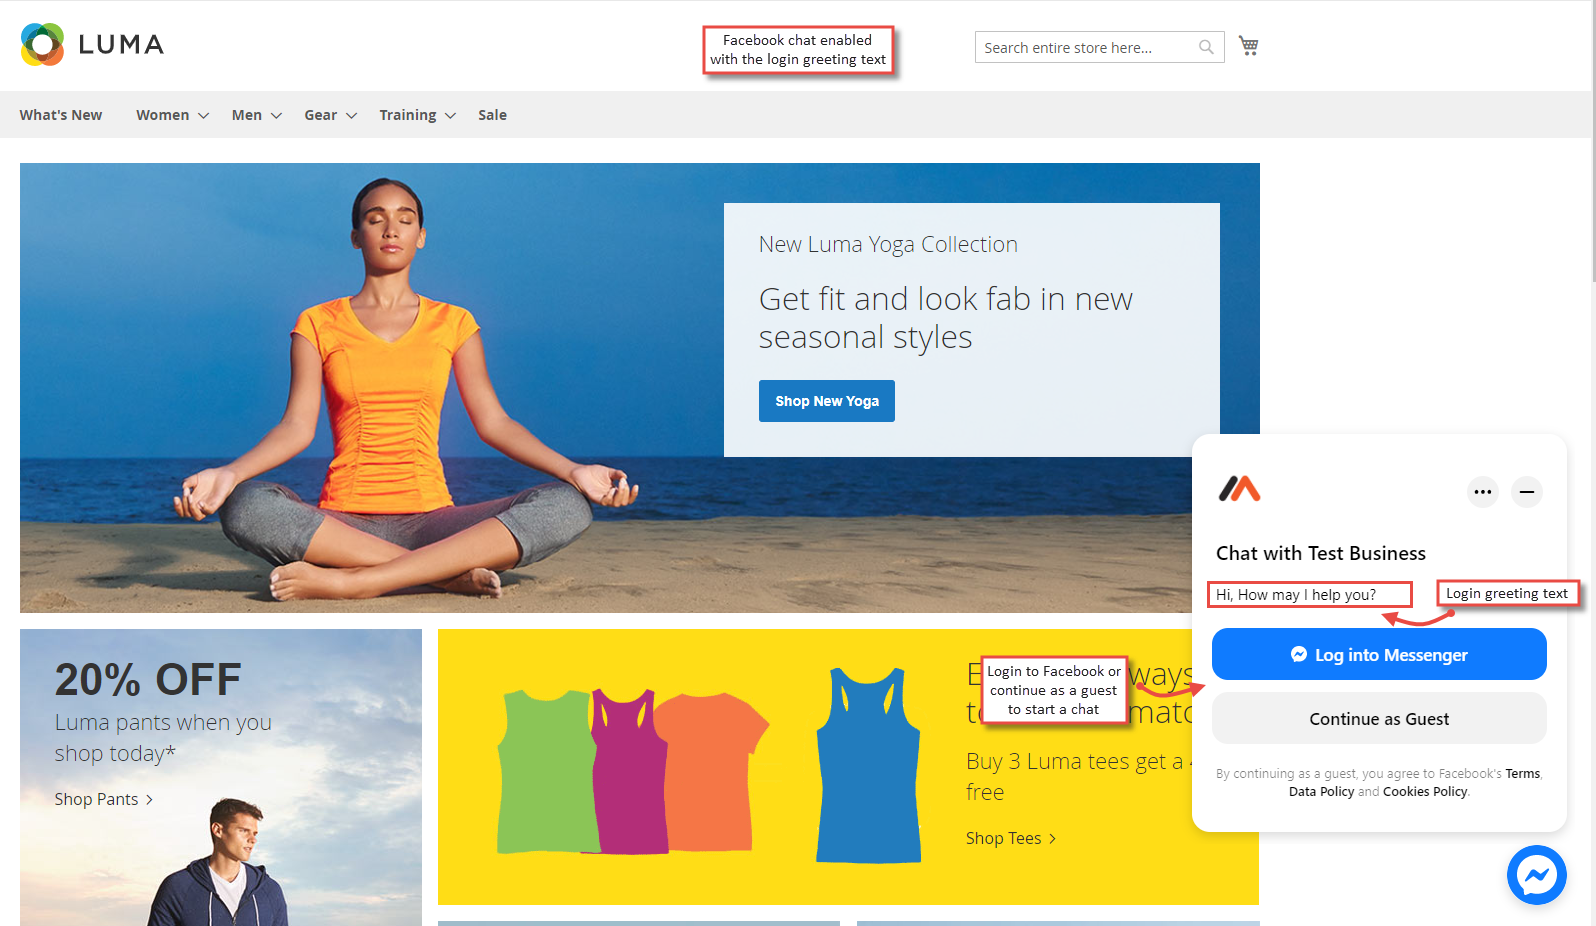Open the Cookies Policy link
The image size is (1596, 926).
(x=1425, y=792)
